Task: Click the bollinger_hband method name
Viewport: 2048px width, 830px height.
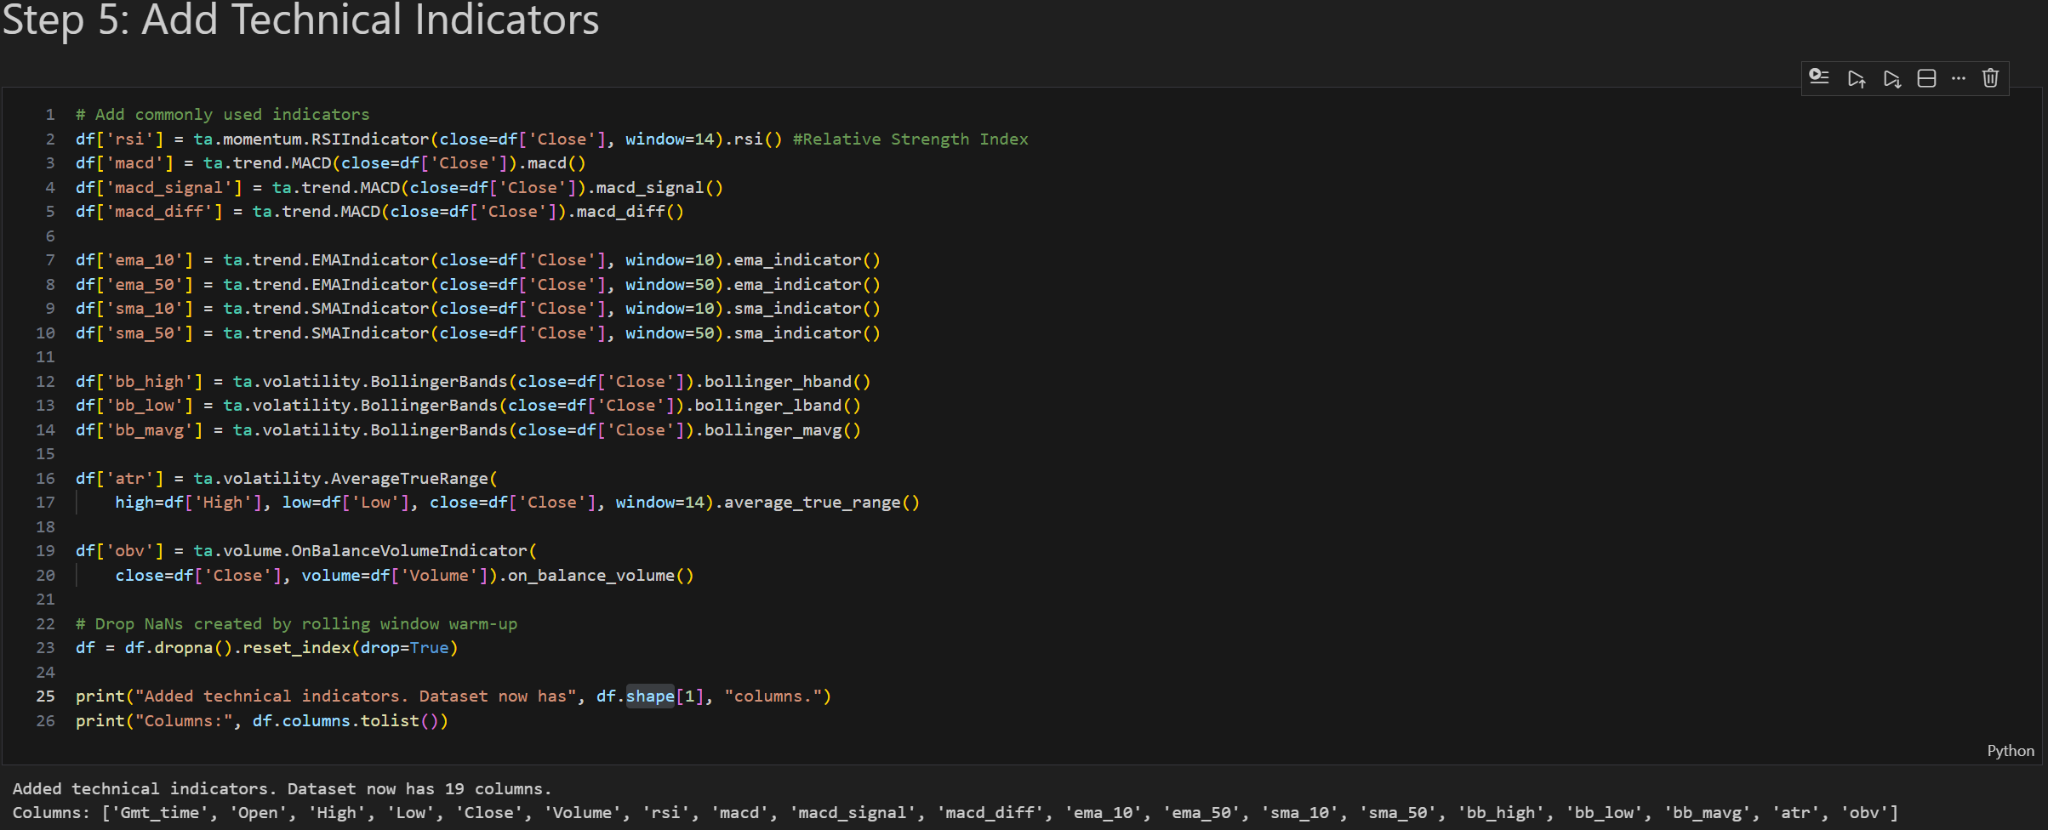Action: tap(777, 382)
